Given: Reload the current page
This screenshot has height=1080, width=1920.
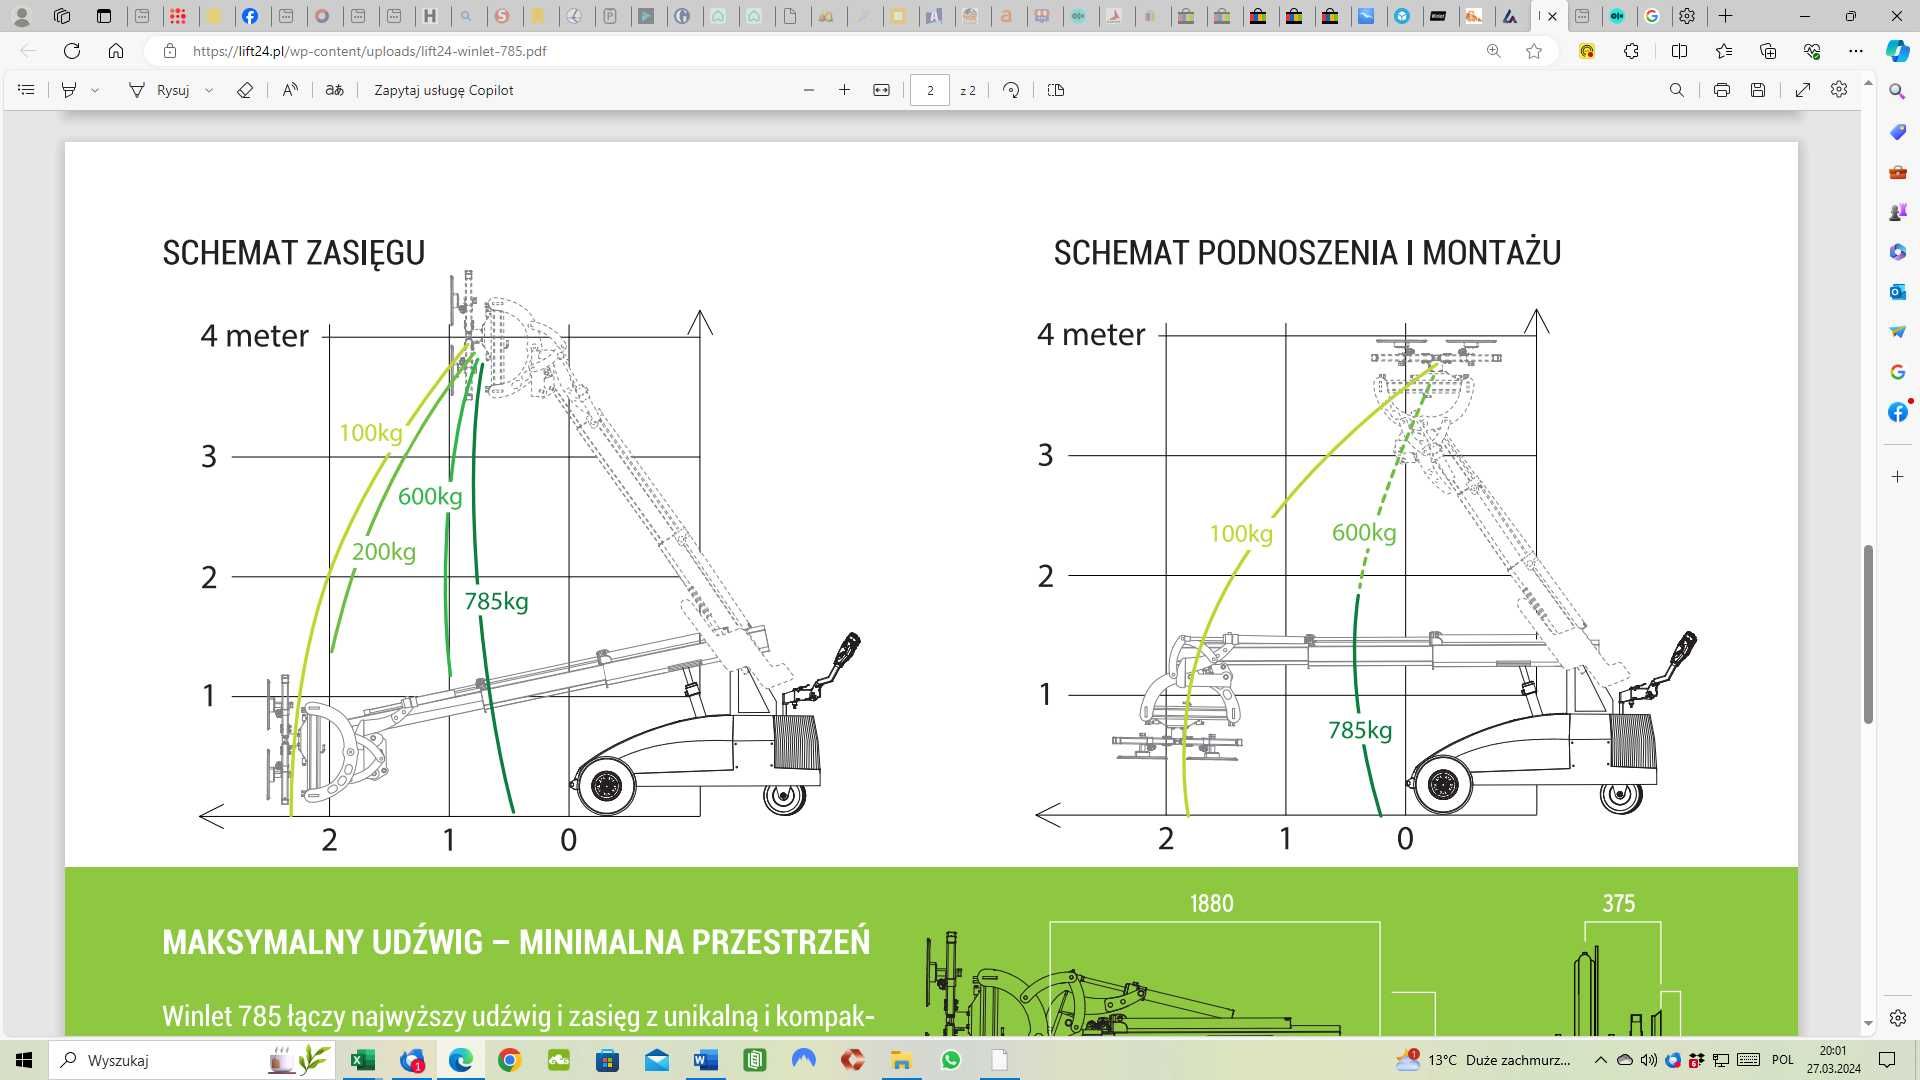Looking at the screenshot, I should point(72,51).
